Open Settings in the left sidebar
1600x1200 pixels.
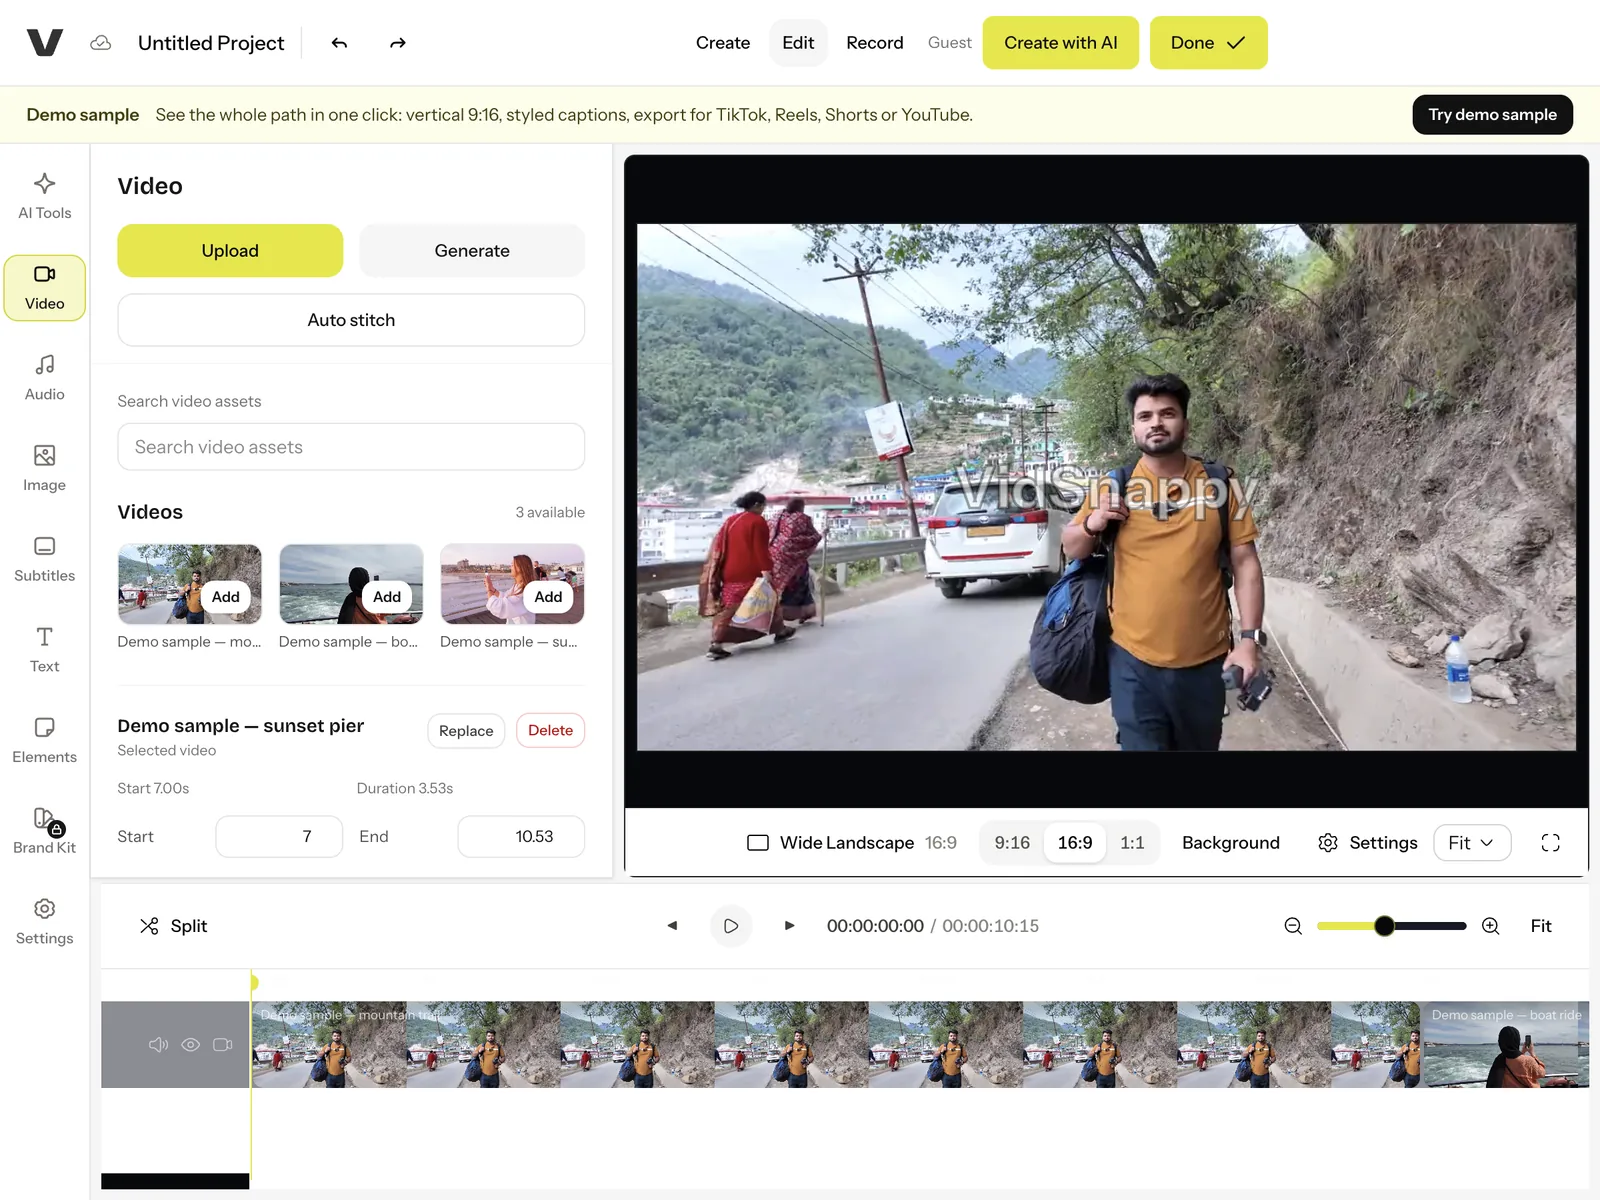(x=44, y=922)
